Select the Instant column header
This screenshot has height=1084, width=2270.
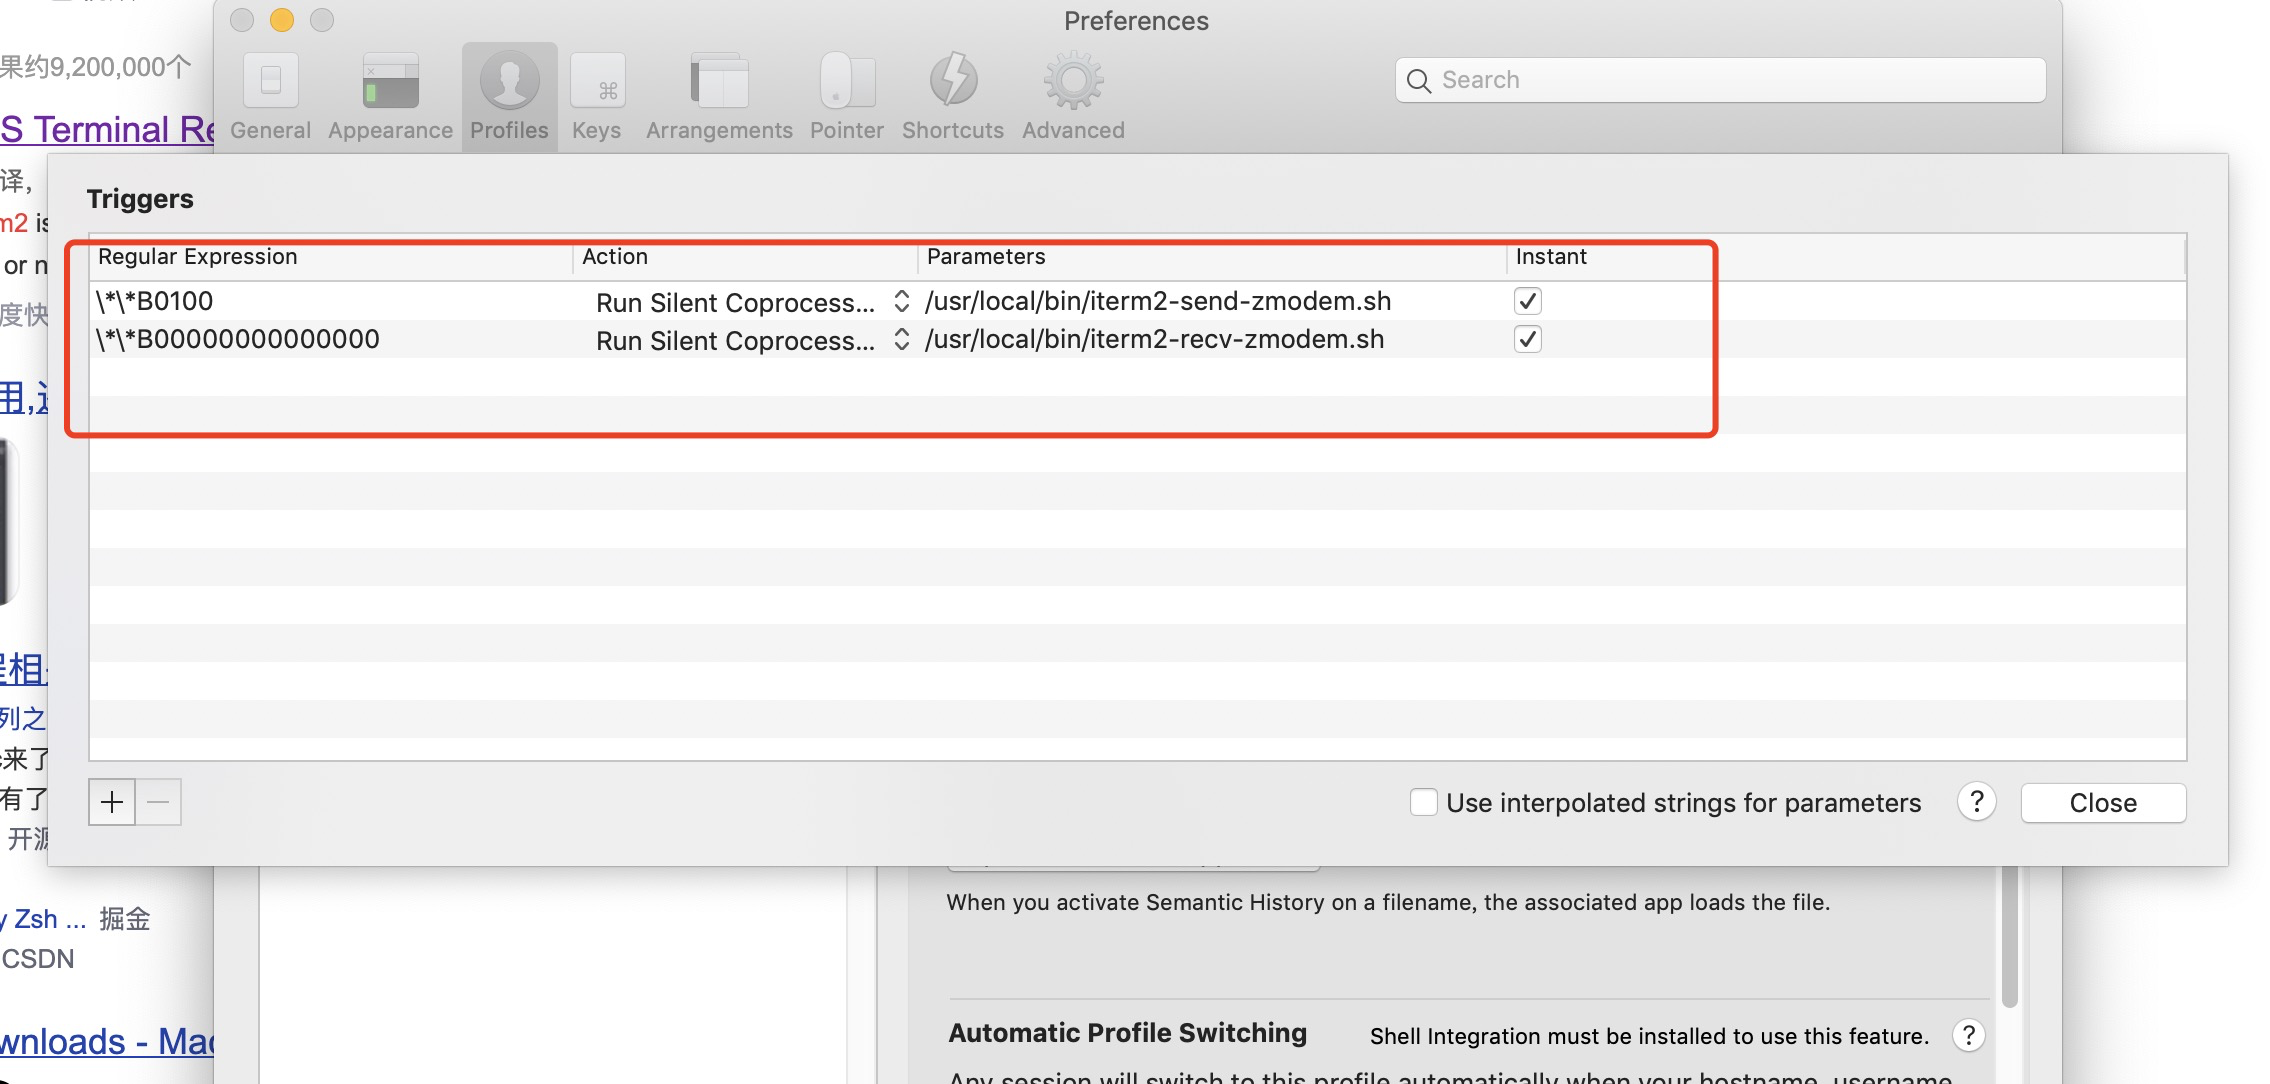pyautogui.click(x=1551, y=257)
